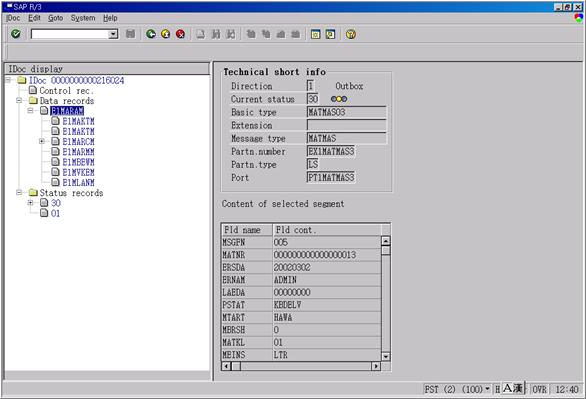Select the E1MARMM segment

point(78,152)
